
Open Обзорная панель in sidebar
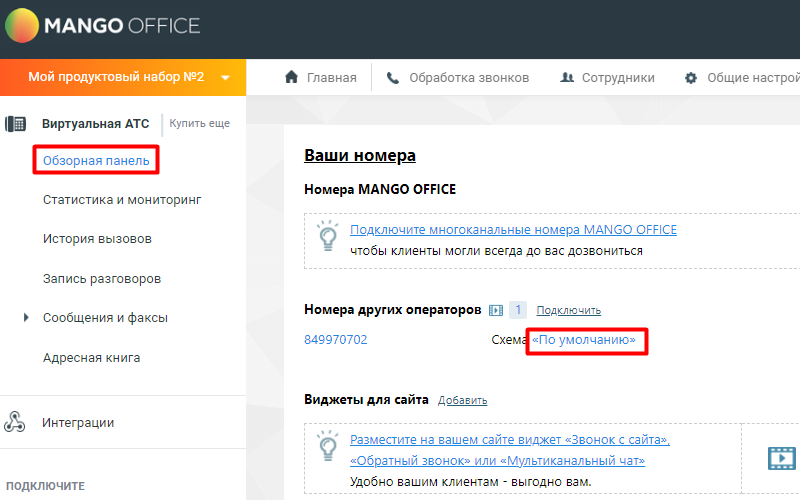(96, 160)
